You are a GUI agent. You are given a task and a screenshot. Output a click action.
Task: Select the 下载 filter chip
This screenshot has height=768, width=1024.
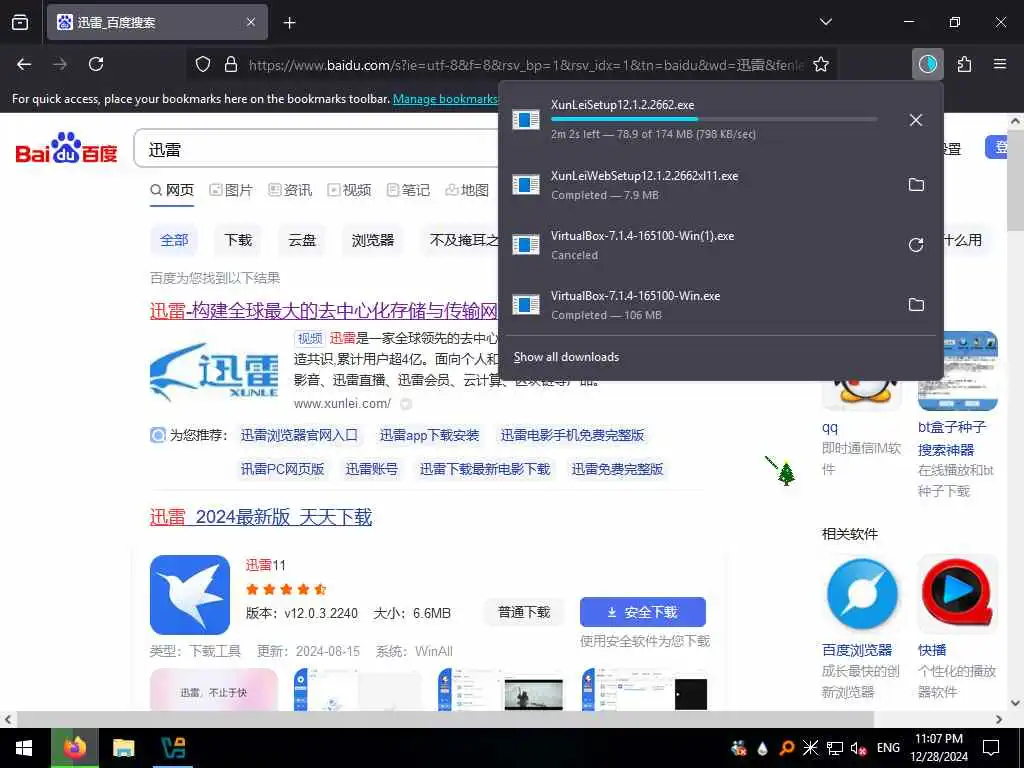click(238, 240)
